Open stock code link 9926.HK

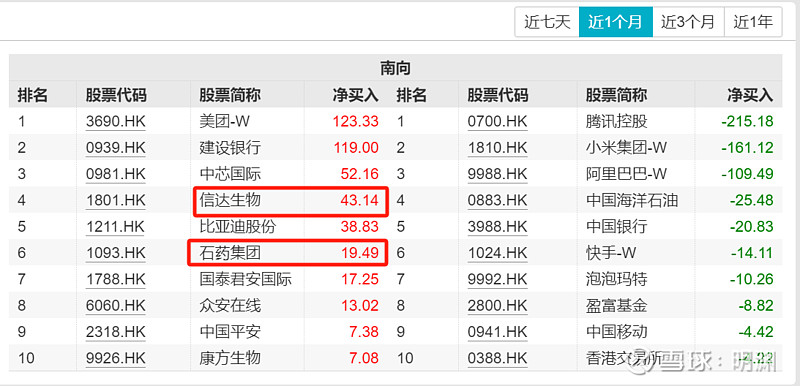[x=116, y=358]
